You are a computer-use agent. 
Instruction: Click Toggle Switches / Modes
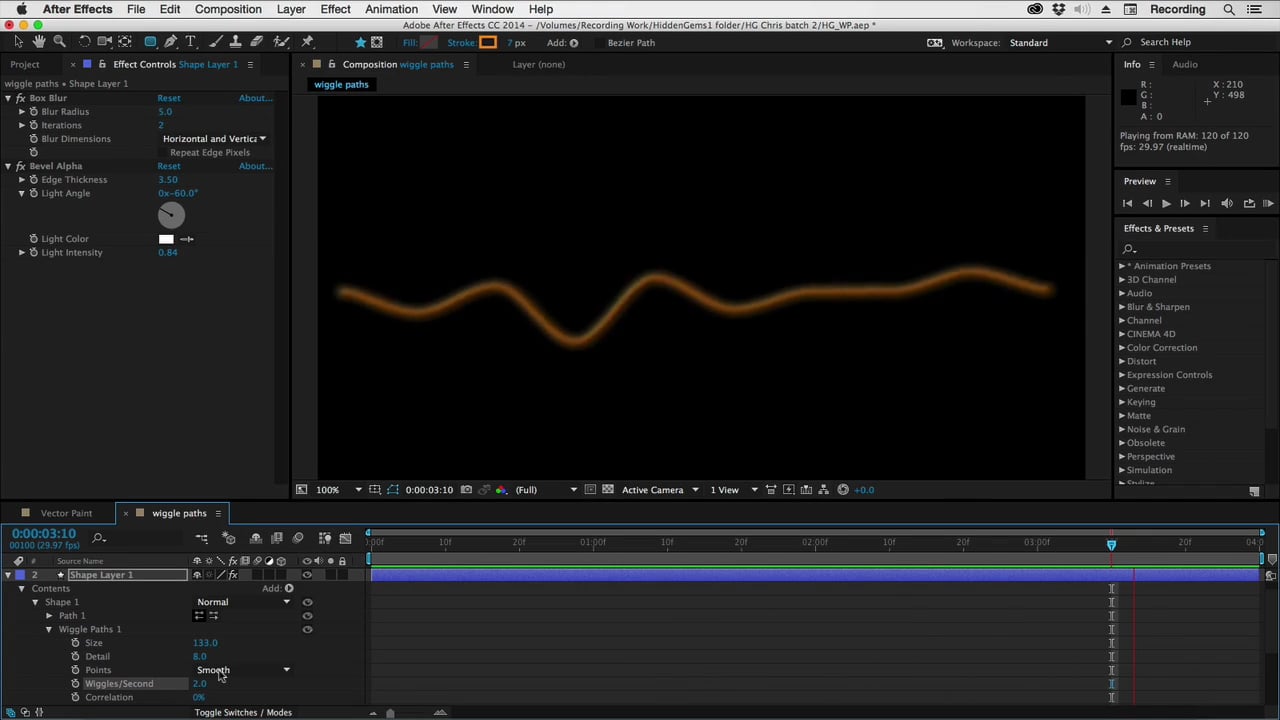(243, 712)
